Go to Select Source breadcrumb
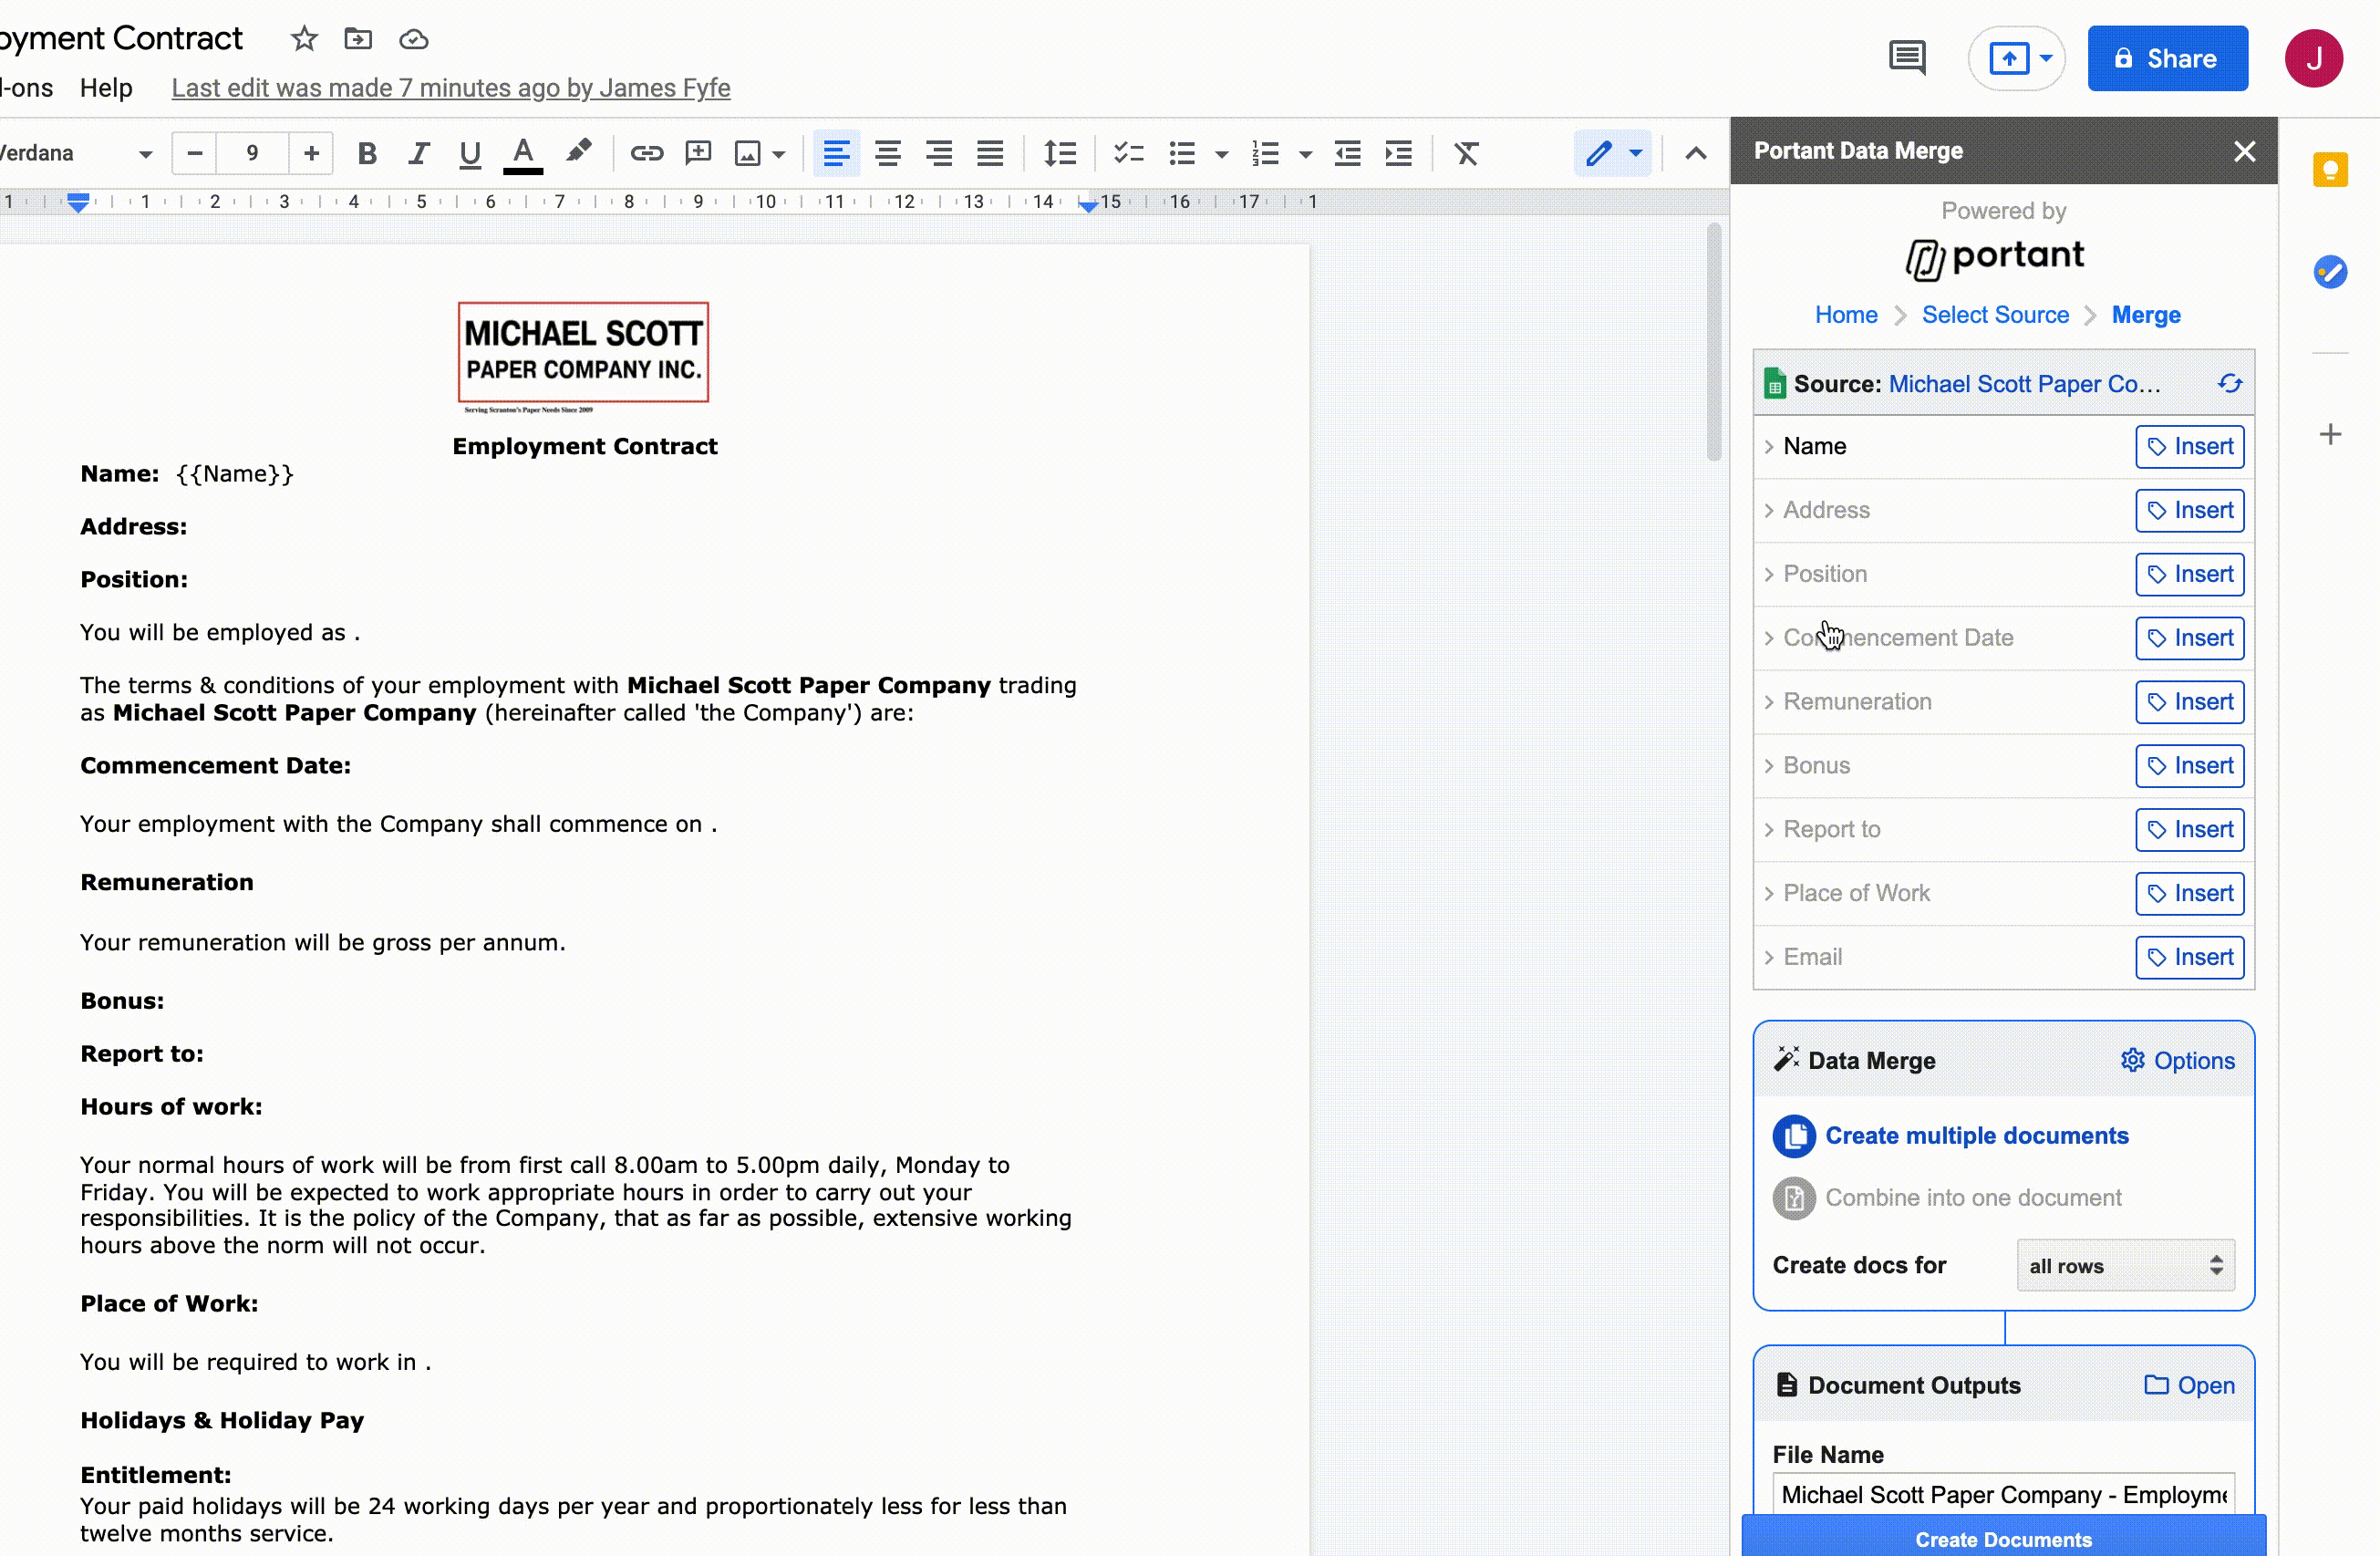The height and width of the screenshot is (1556, 2380). coord(1994,315)
